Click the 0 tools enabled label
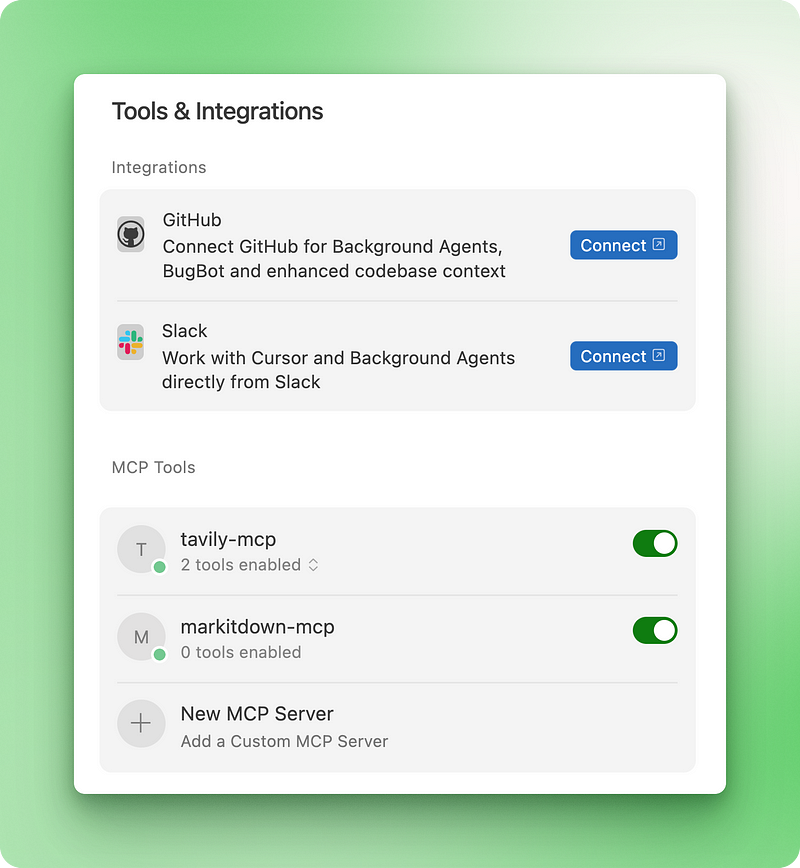 coord(241,653)
